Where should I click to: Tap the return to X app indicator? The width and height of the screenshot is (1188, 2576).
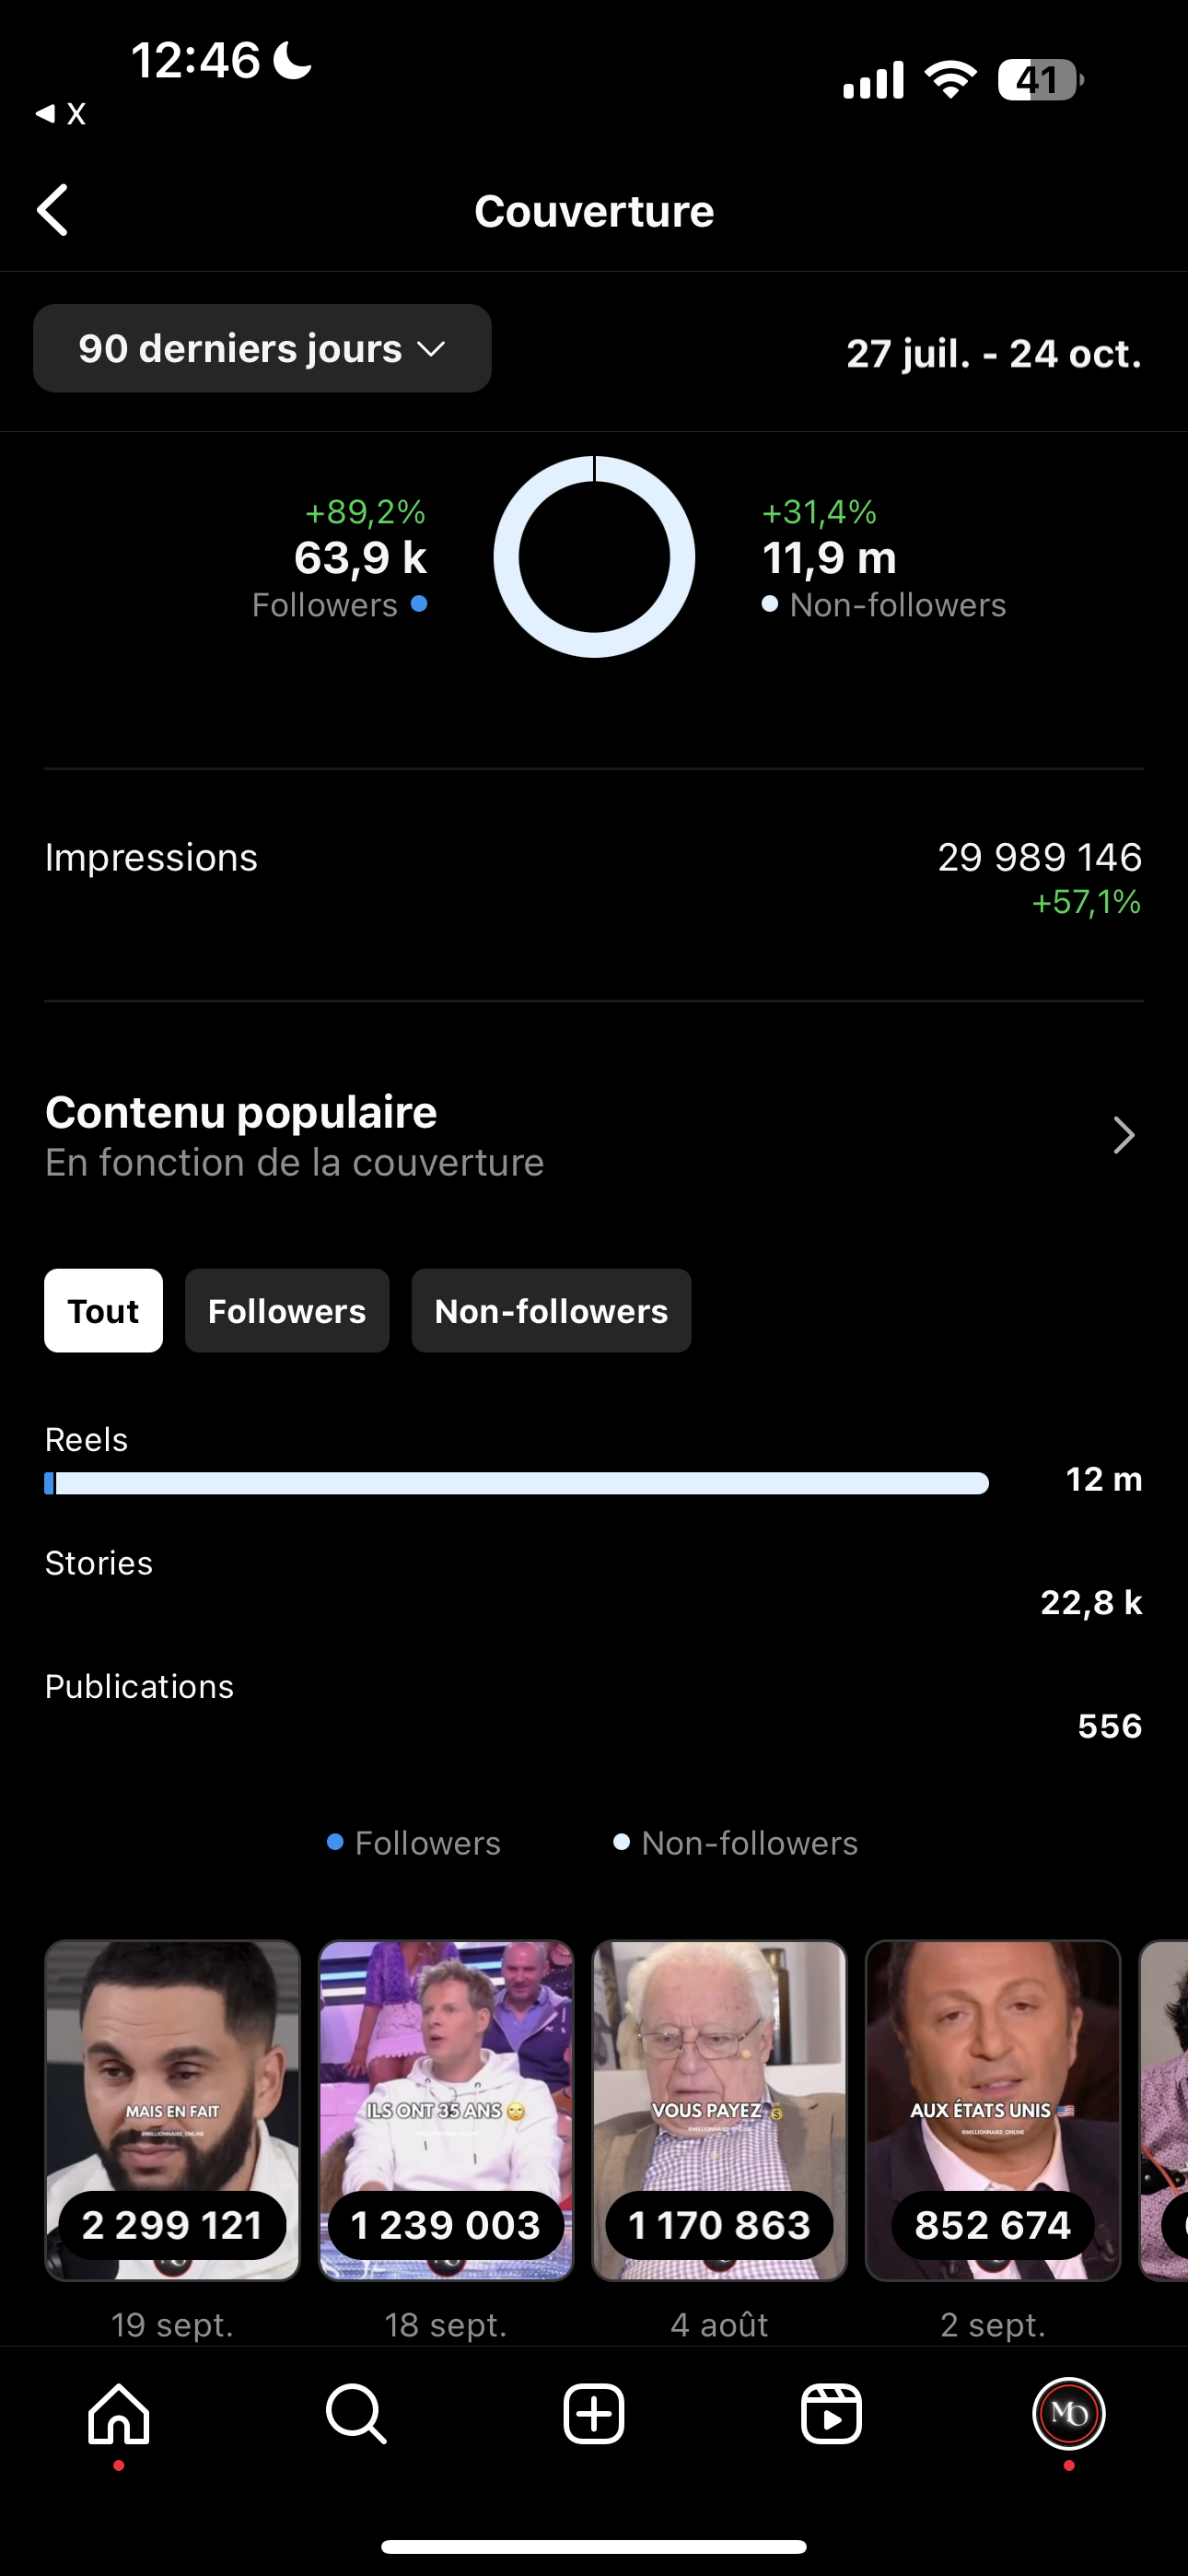(60, 114)
